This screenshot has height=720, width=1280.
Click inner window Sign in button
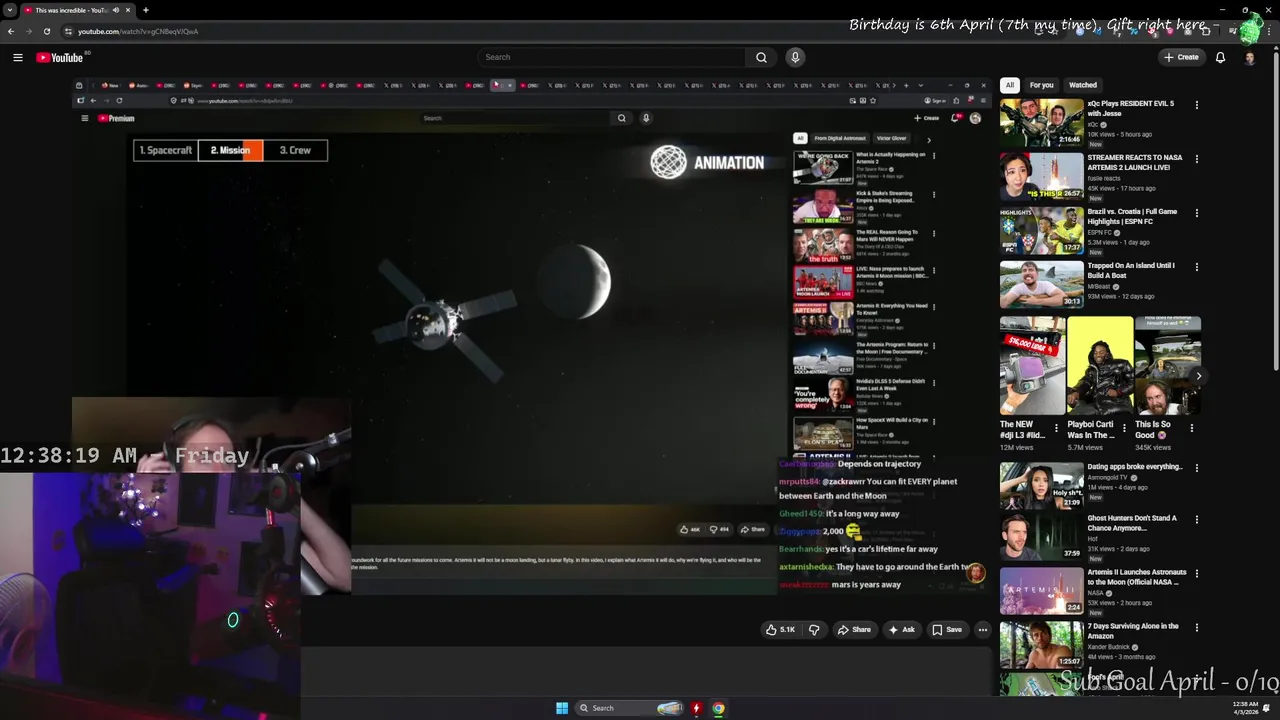pyautogui.click(x=935, y=100)
